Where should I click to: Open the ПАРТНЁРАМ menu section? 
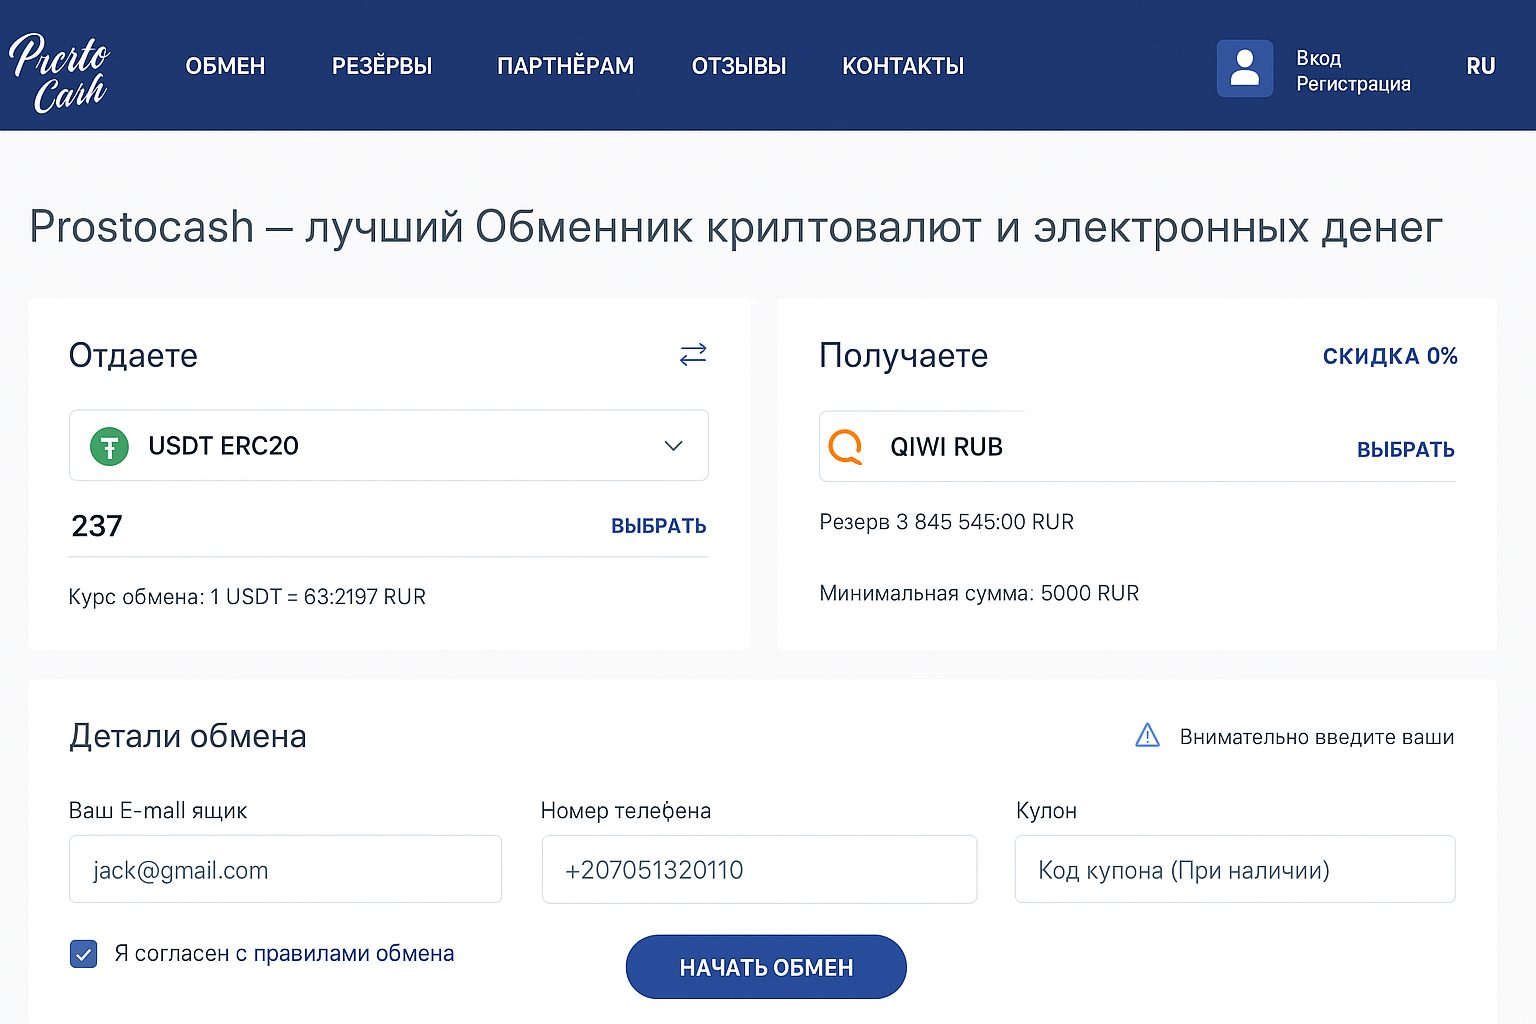pos(565,66)
